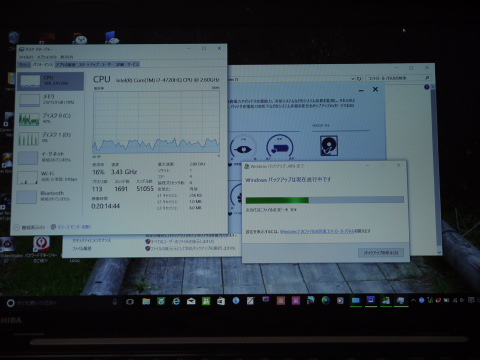Viewport: 480px width, 360px height.
Task: Collapse Task Manager with 簡易表示 chevron
Action: pos(17,227)
